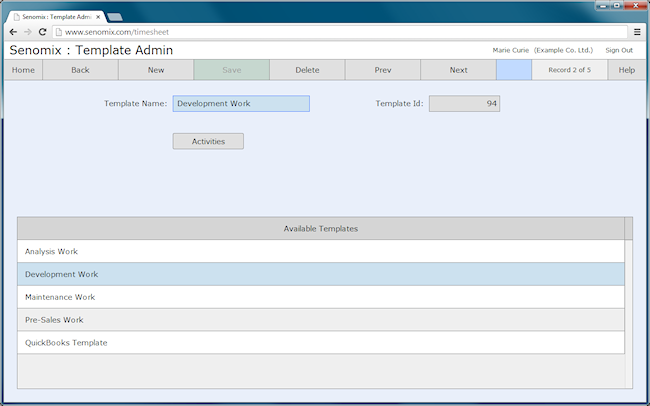Create a New template
This screenshot has height=406, width=650.
click(156, 70)
